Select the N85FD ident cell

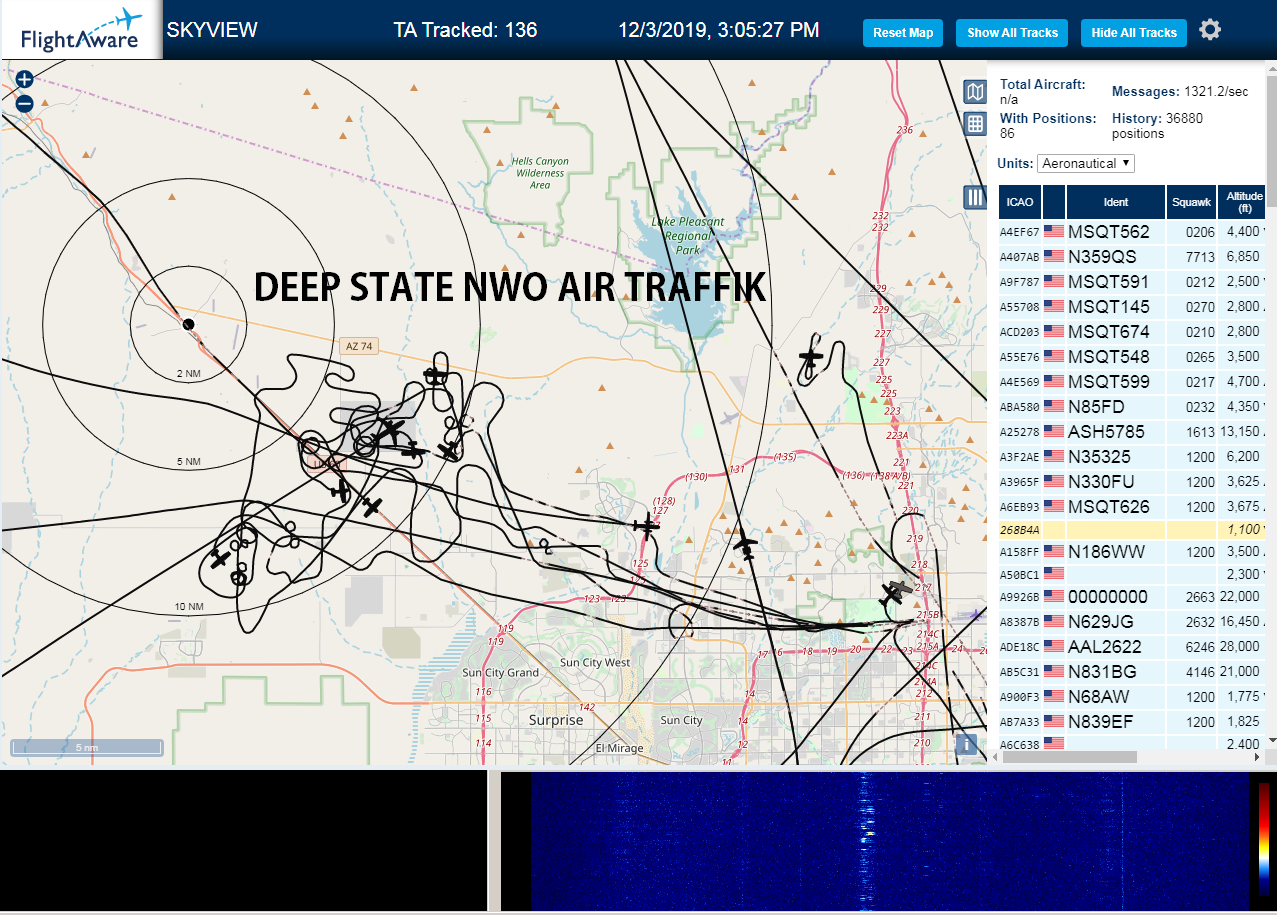click(1116, 407)
